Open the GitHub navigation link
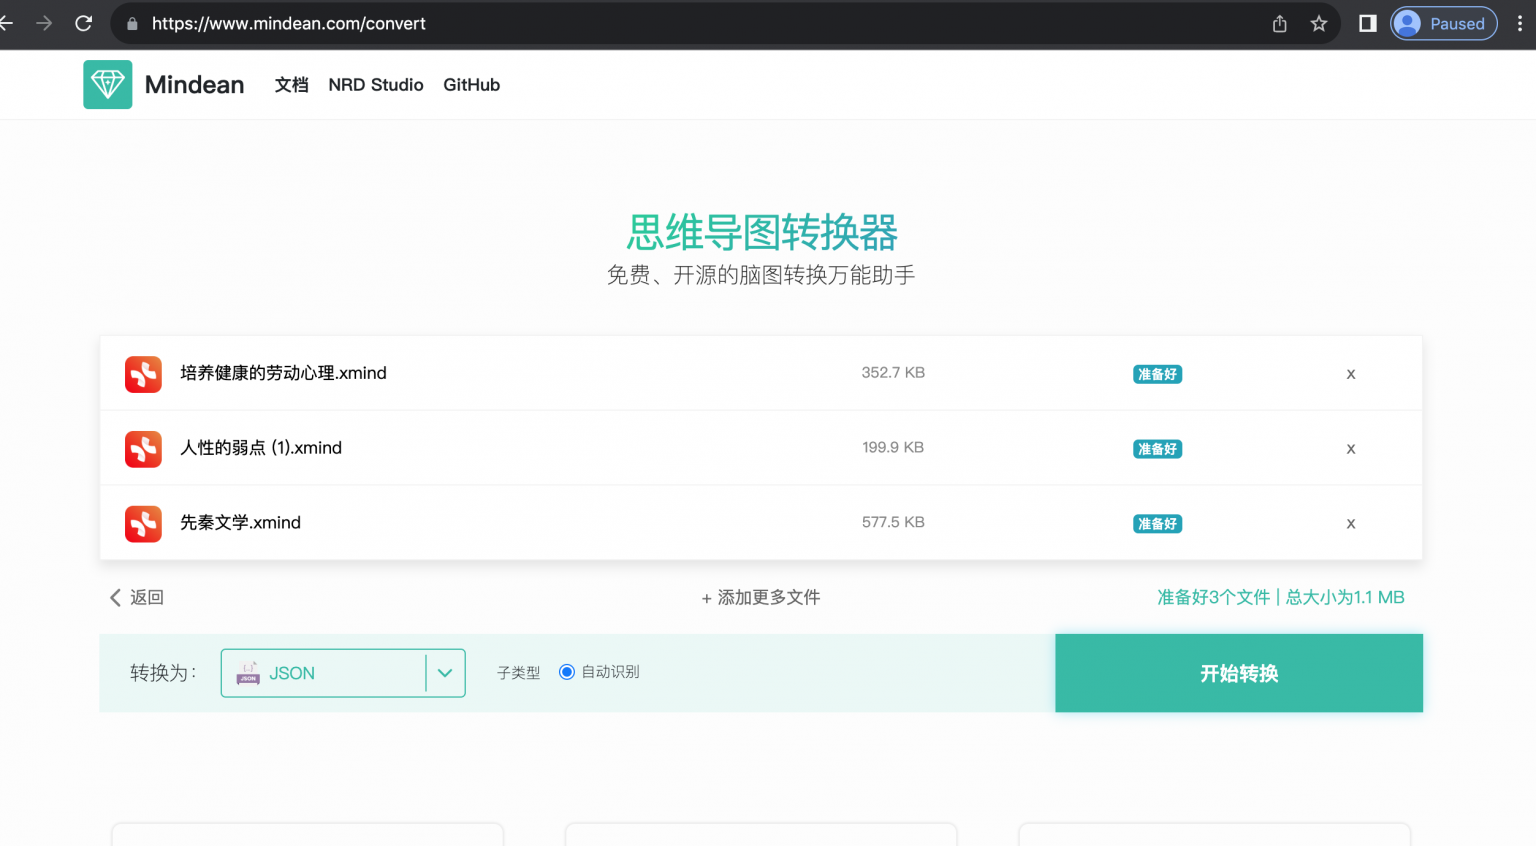Image resolution: width=1536 pixels, height=846 pixels. pyautogui.click(x=471, y=85)
